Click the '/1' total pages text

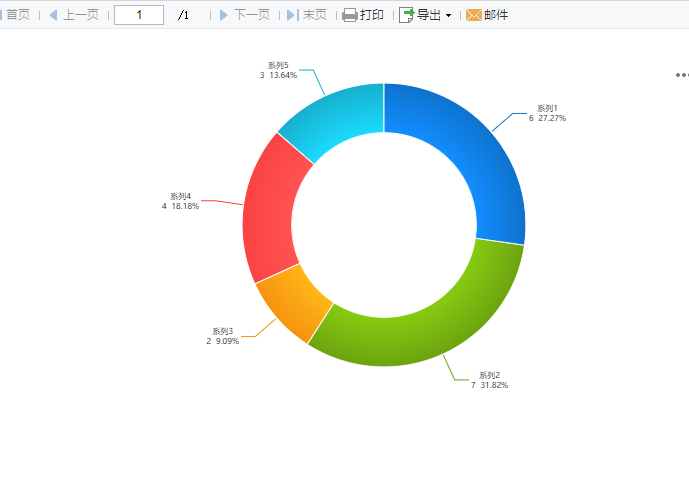[184, 15]
